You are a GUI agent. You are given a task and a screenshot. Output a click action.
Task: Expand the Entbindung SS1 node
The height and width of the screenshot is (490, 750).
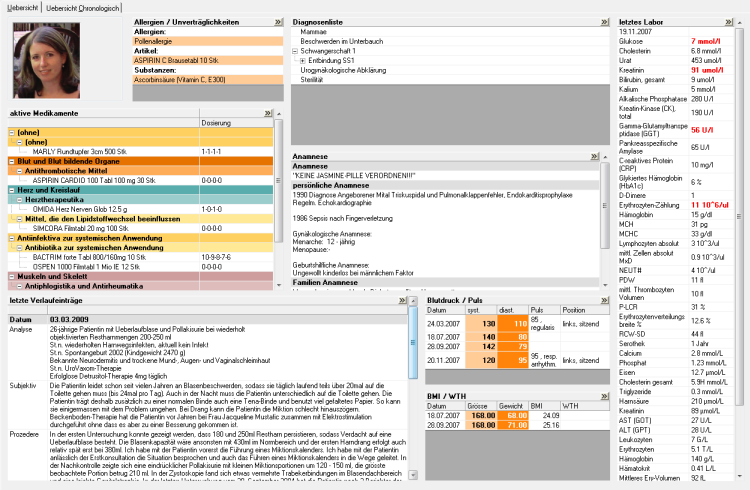coord(303,61)
